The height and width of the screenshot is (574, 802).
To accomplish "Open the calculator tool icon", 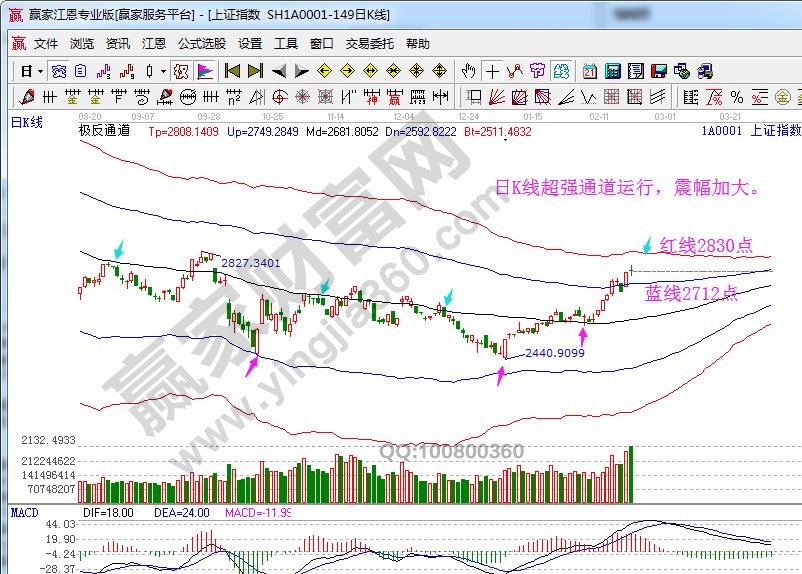I will (612, 71).
